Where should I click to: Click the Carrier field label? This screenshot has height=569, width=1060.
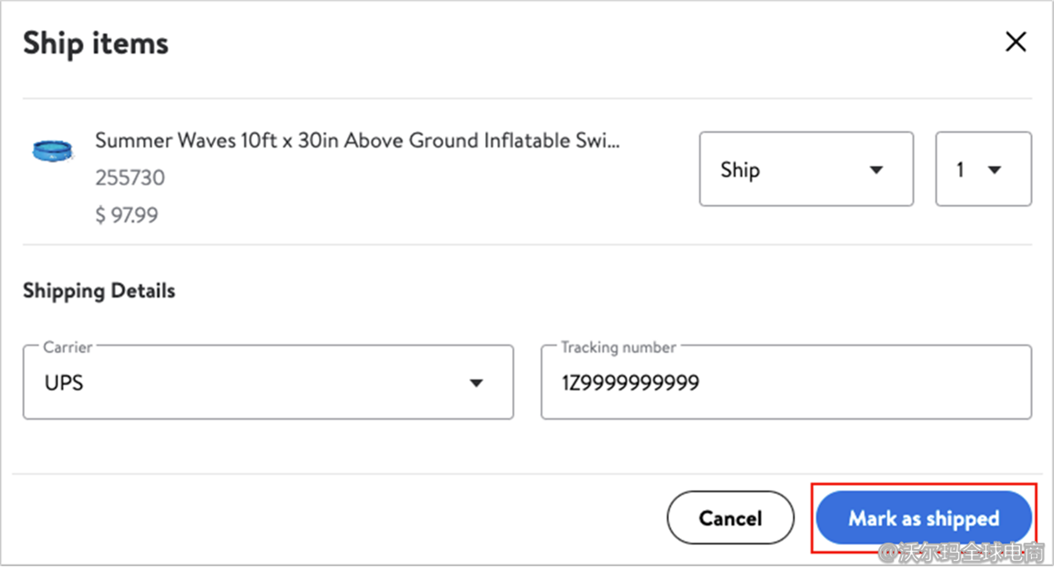point(67,347)
